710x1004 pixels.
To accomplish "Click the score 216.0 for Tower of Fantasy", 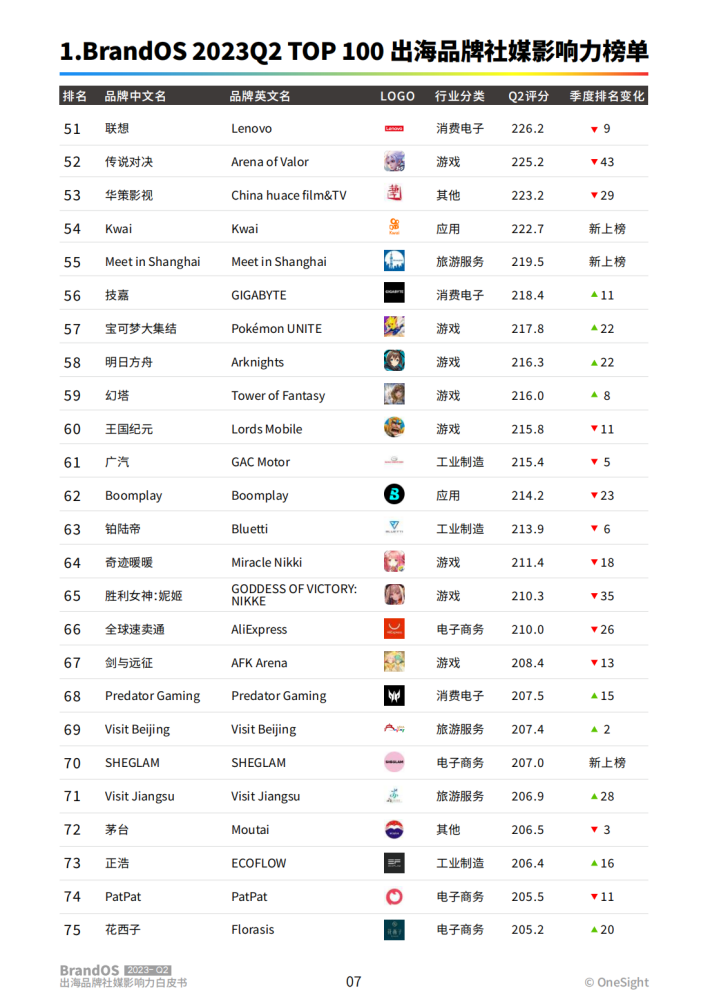I will point(528,396).
